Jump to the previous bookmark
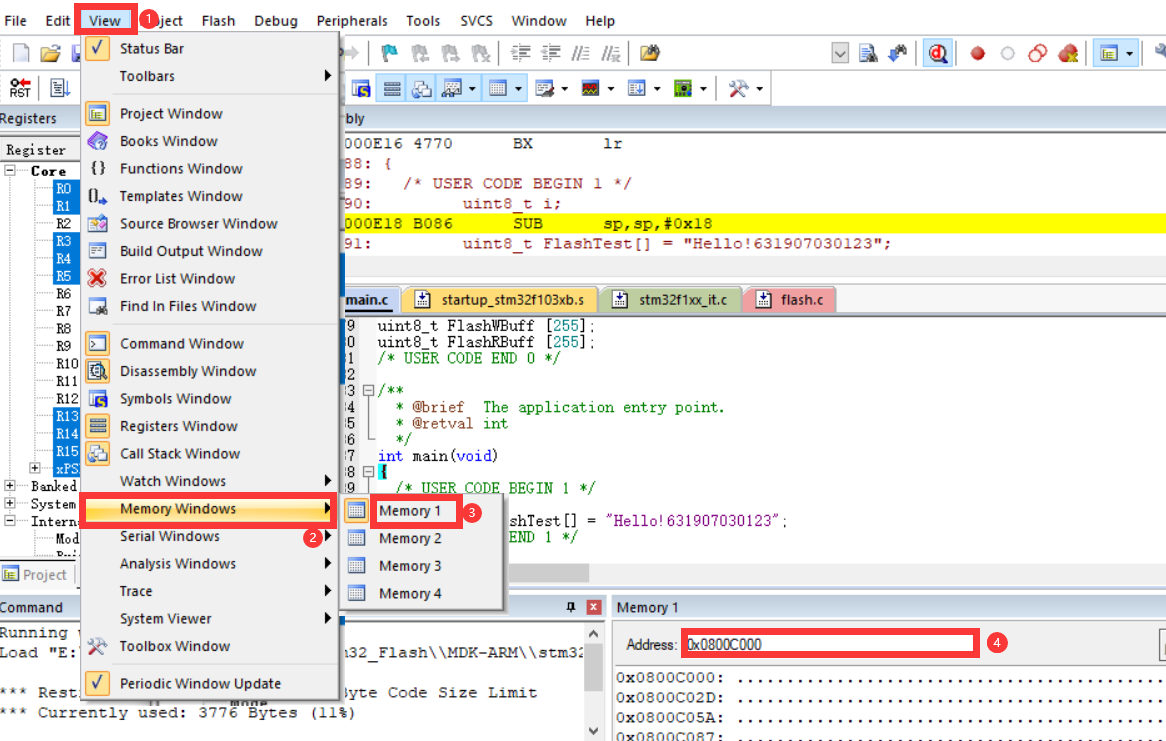Viewport: 1166px width, 741px height. point(420,53)
